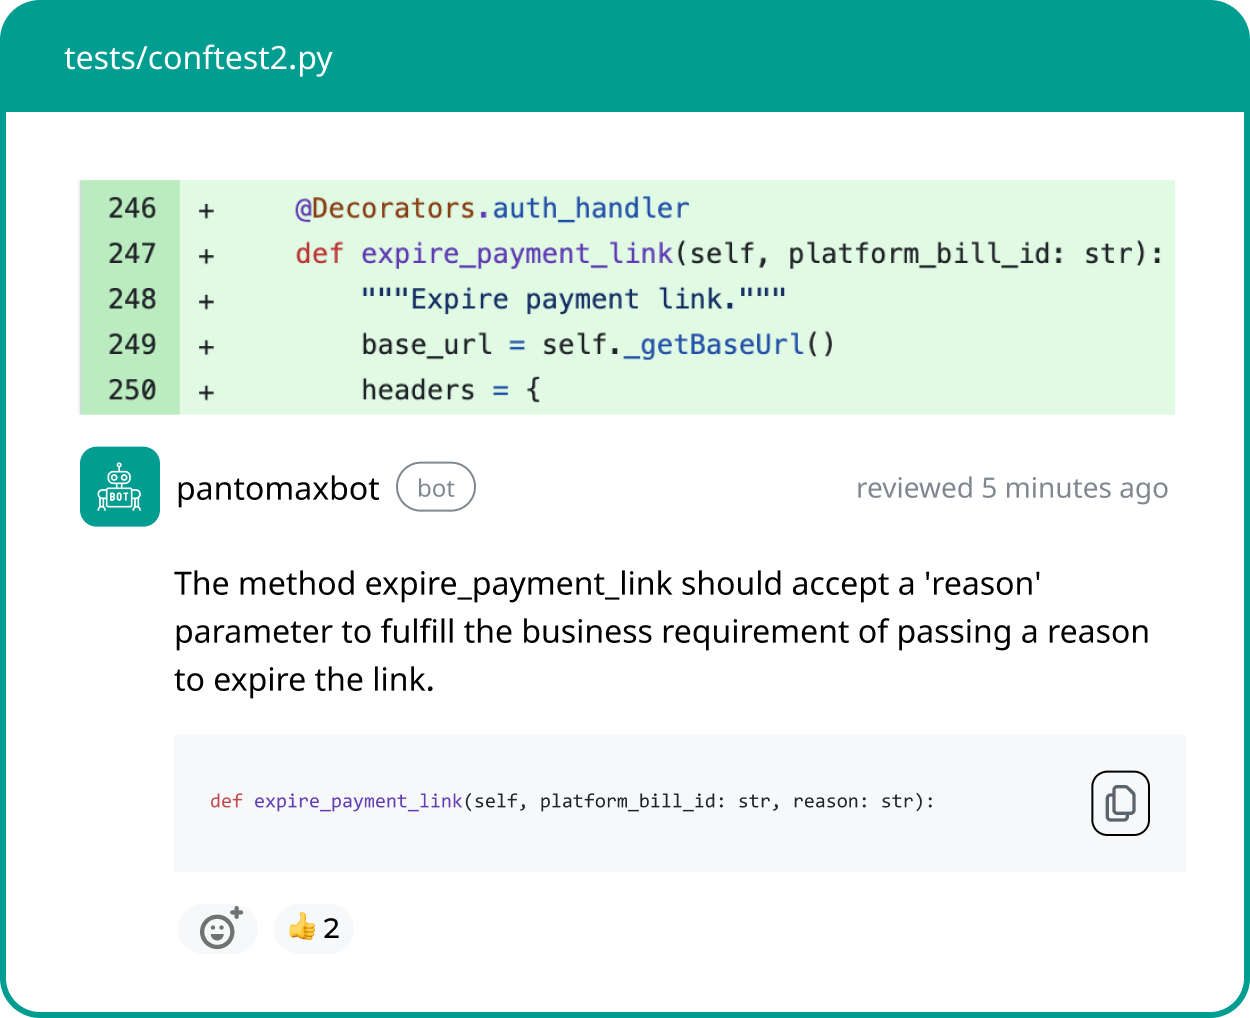
Task: Click line number 248 in gutter
Action: 132,299
